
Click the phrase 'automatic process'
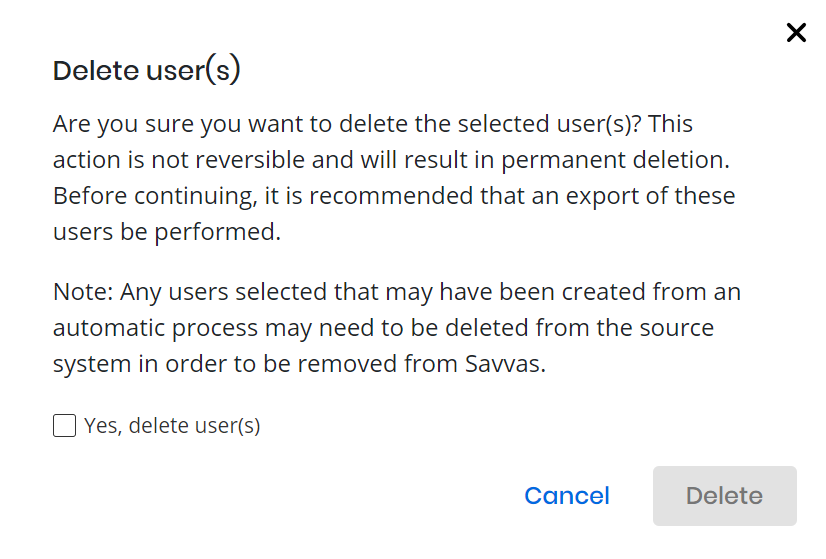click(x=155, y=328)
